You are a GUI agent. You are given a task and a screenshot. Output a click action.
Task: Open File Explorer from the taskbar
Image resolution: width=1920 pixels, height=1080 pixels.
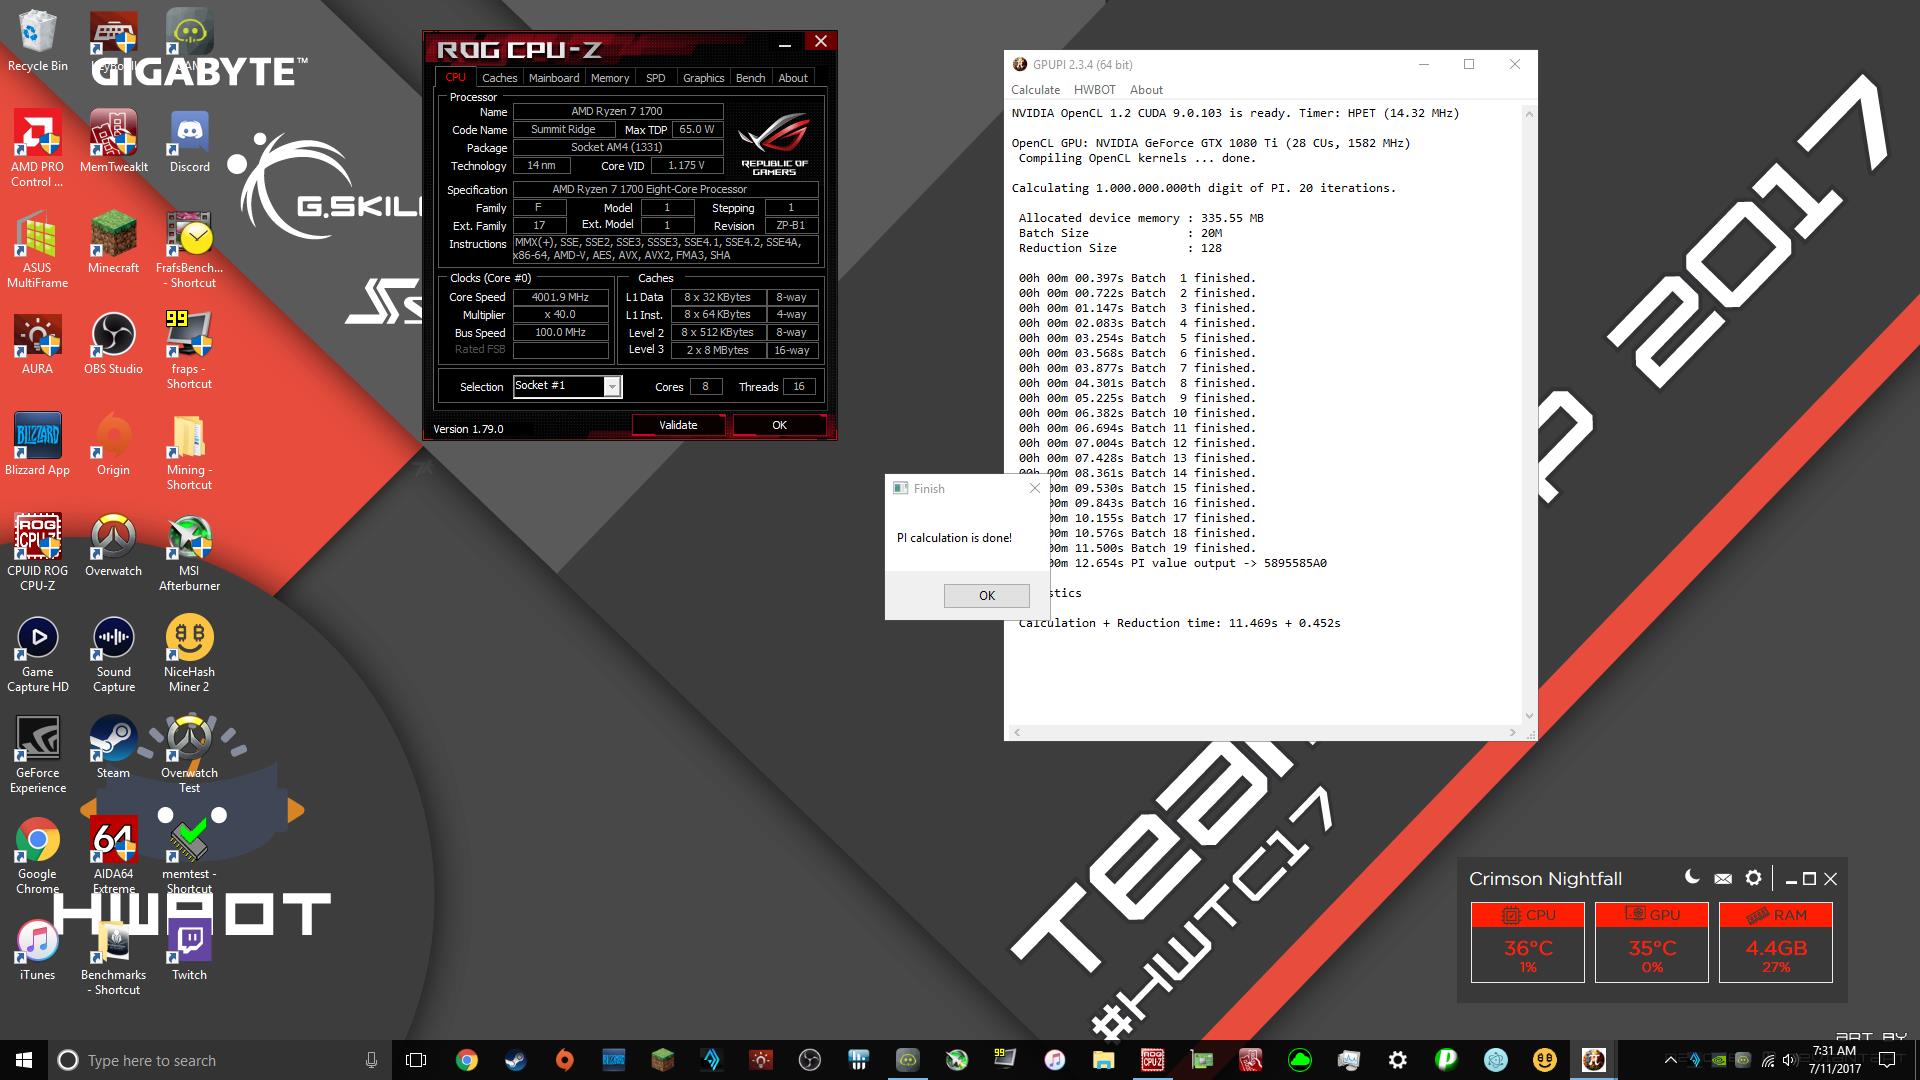(x=1103, y=1060)
